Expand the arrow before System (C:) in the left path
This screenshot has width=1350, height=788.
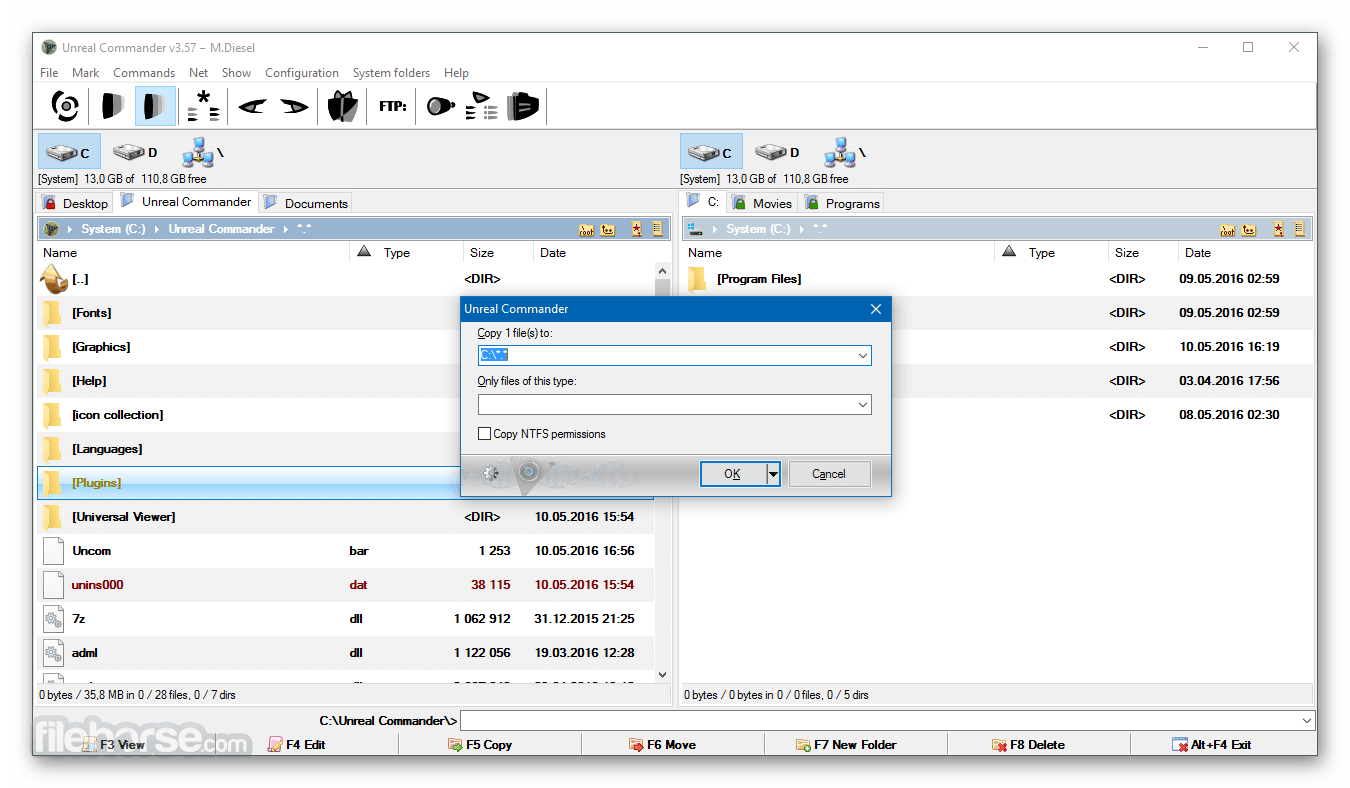tap(70, 229)
